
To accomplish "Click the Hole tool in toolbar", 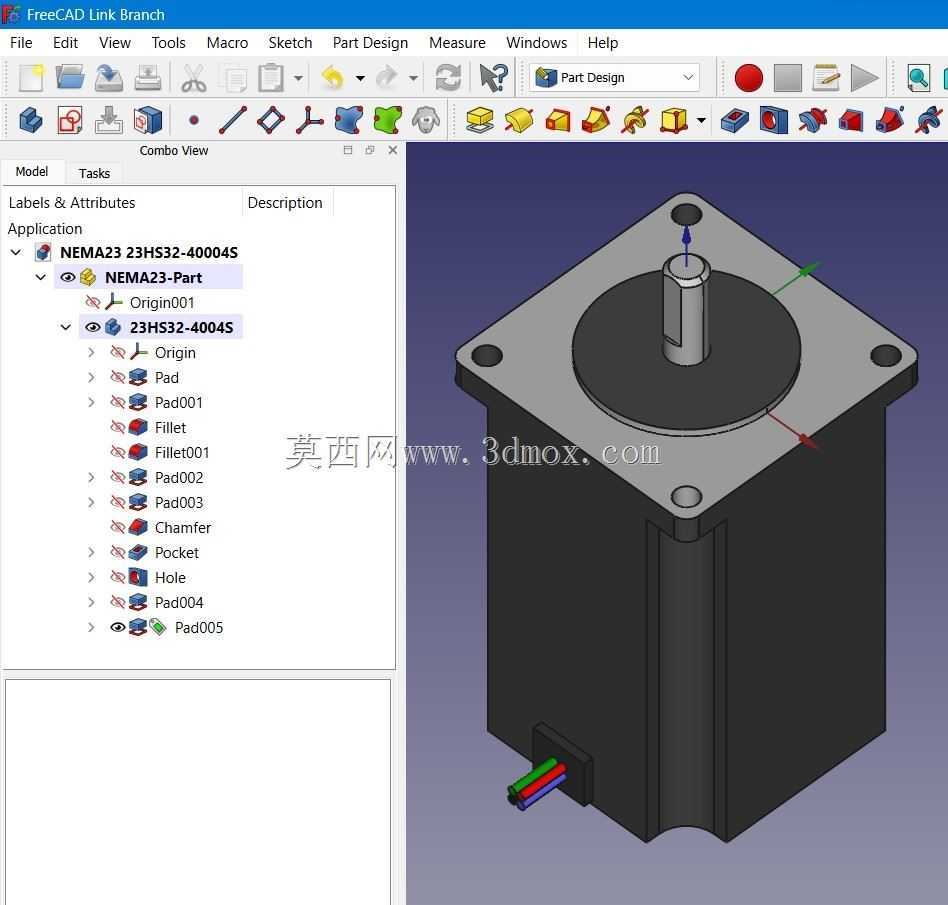I will (773, 120).
